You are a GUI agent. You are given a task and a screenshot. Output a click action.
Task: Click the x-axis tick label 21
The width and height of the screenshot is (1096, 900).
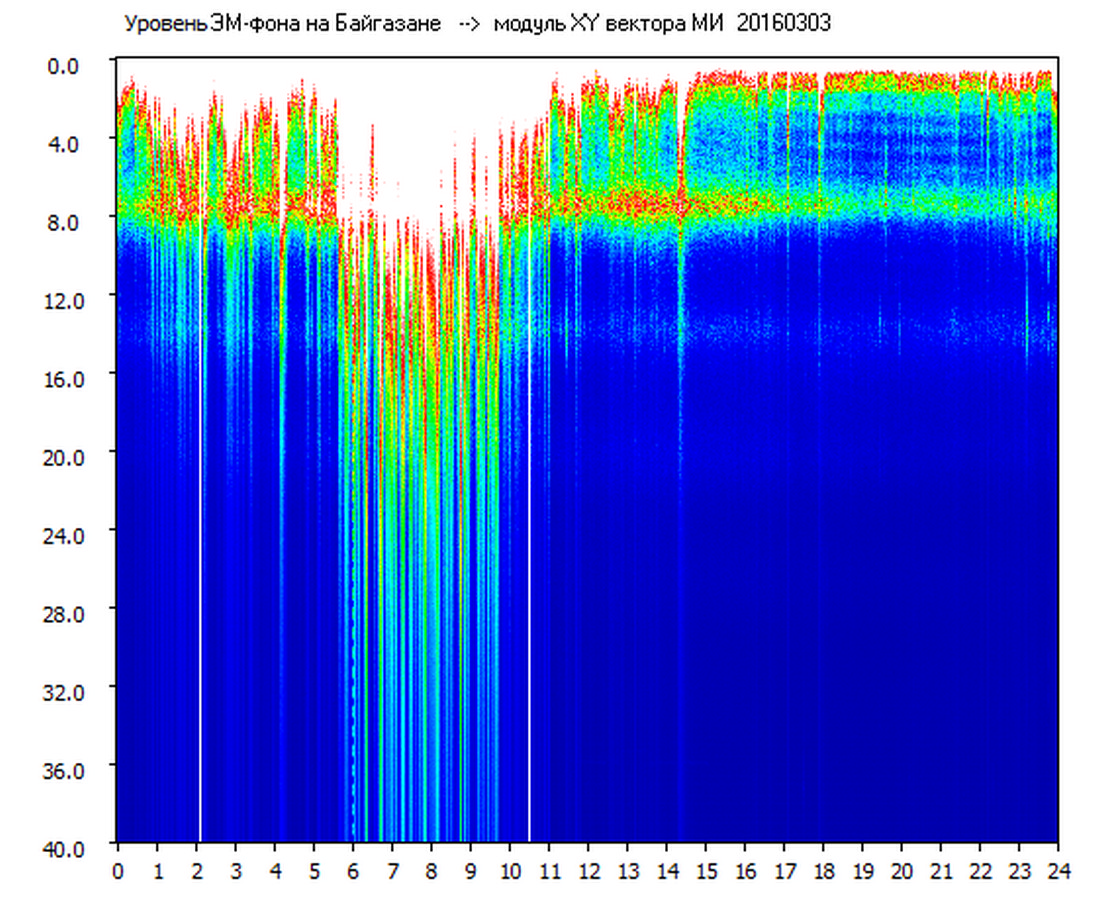[941, 871]
